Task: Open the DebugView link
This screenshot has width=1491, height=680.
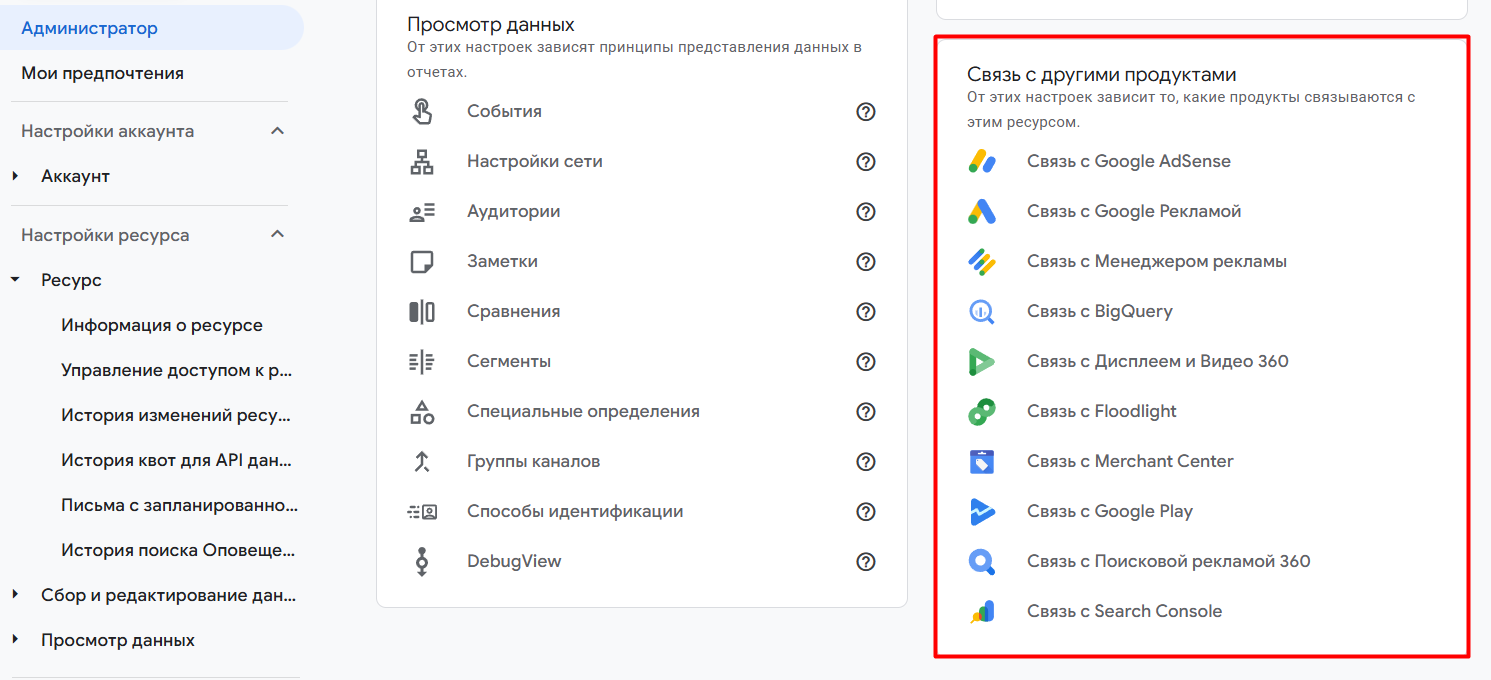Action: click(x=514, y=561)
